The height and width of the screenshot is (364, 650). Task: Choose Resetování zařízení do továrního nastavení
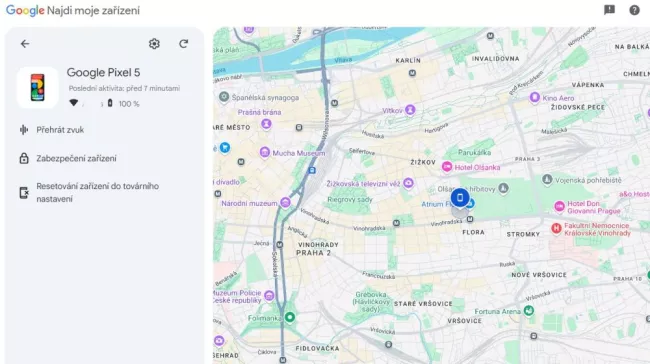[97, 192]
